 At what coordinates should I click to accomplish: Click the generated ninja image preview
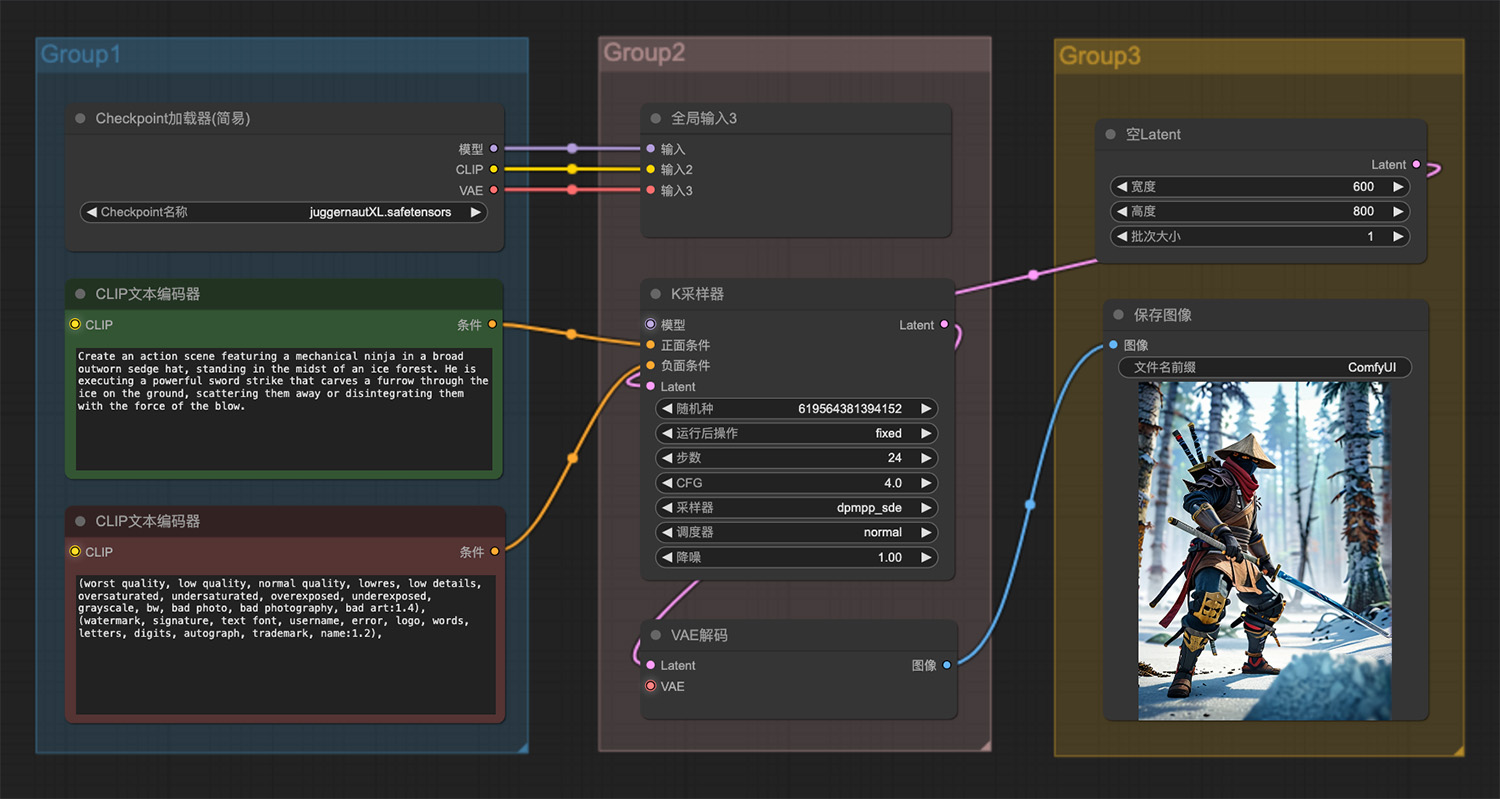click(x=1264, y=550)
